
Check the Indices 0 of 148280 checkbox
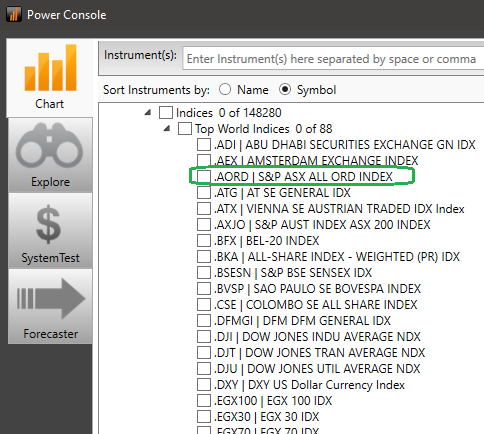tap(166, 113)
